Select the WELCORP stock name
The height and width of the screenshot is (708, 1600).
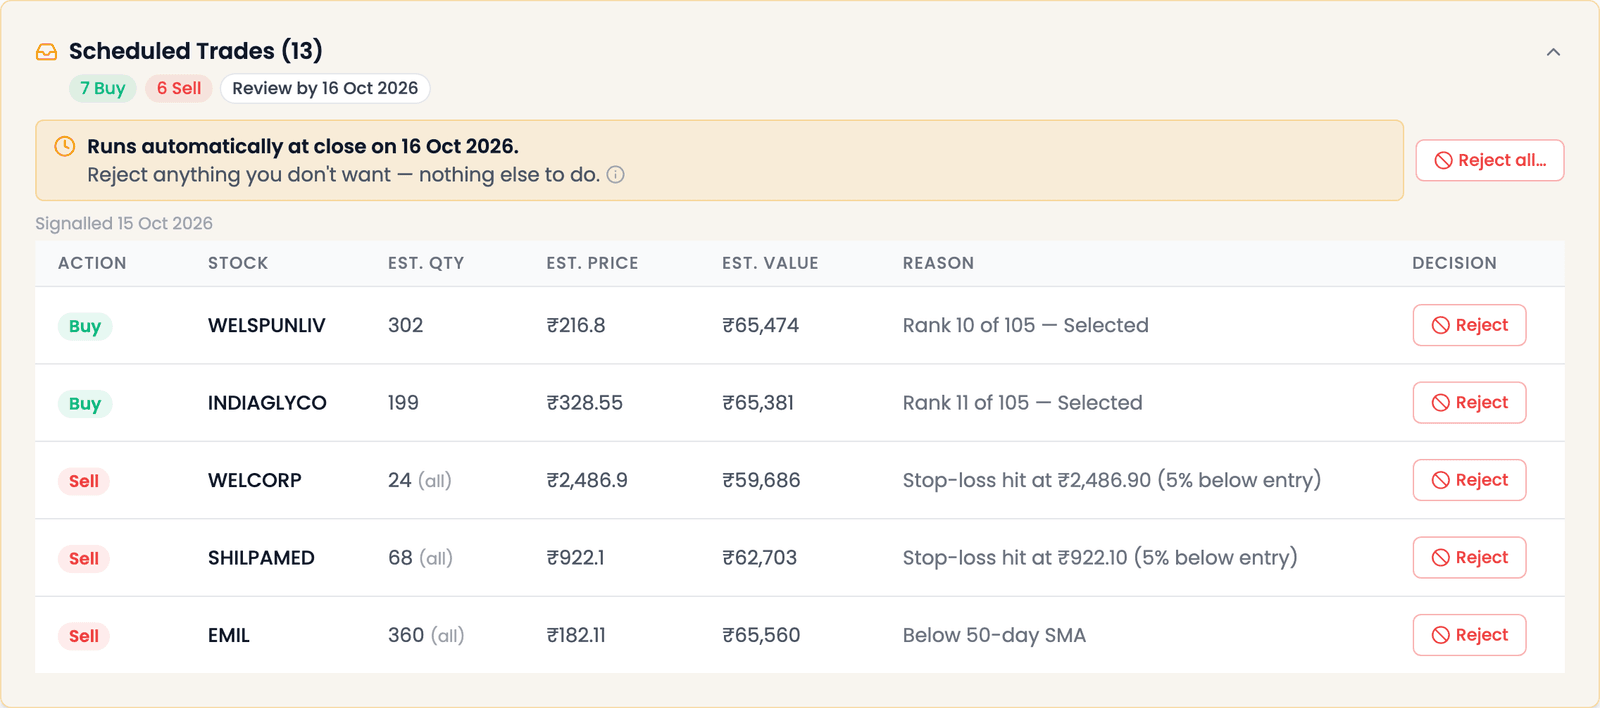[255, 480]
